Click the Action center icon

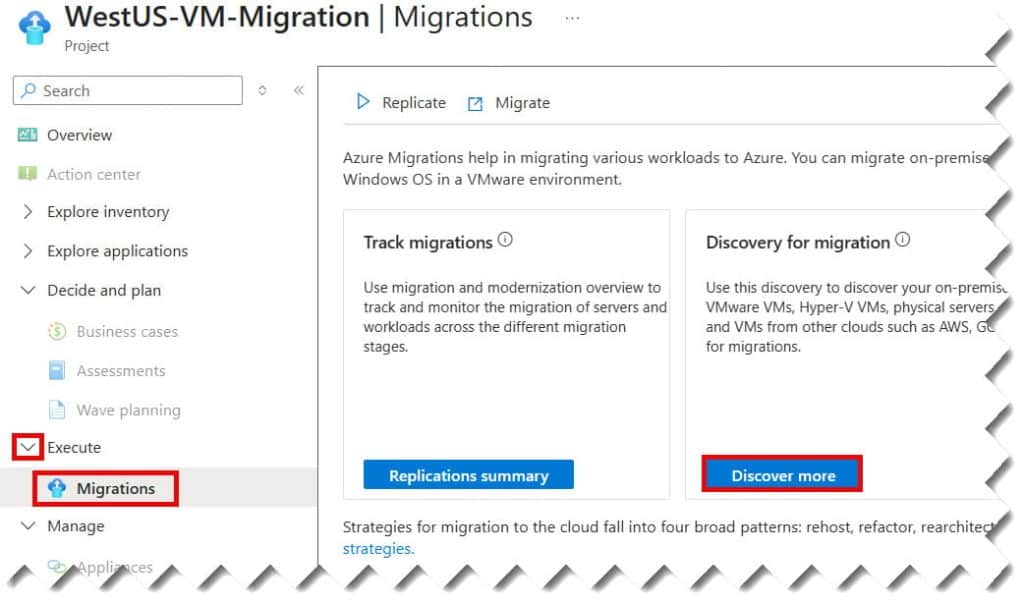tap(28, 174)
